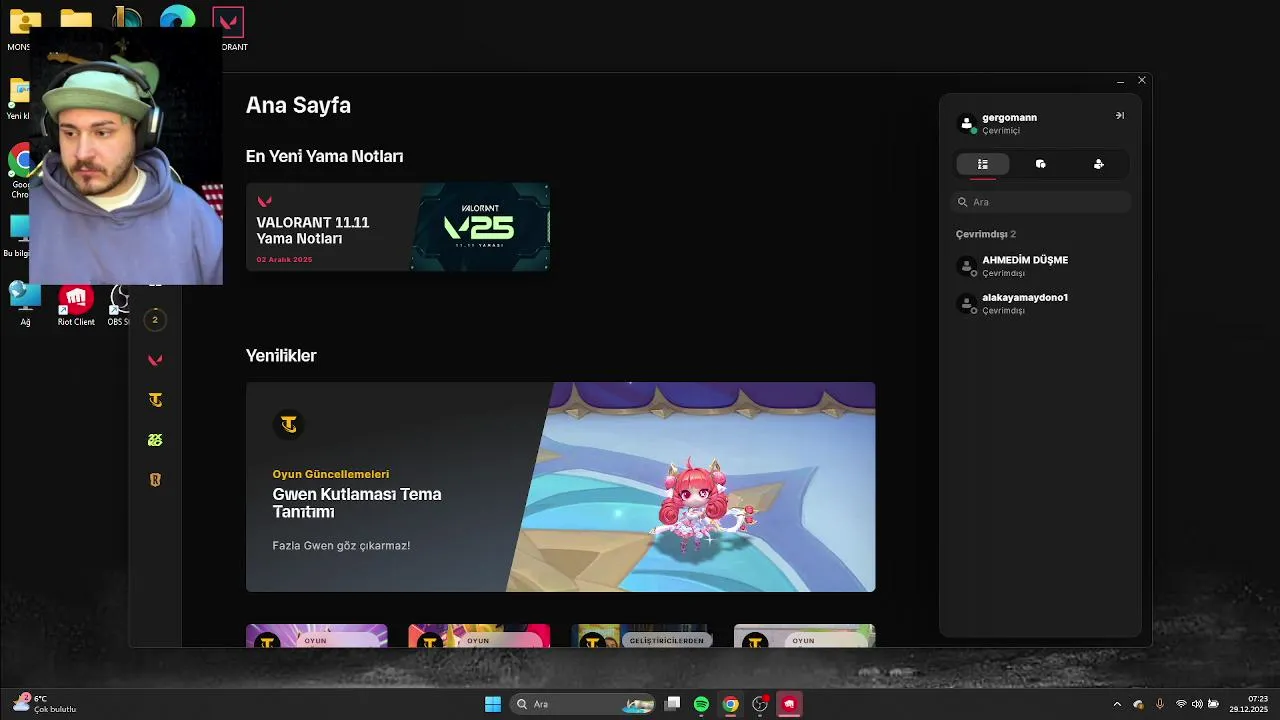This screenshot has width=1280, height=720.
Task: Click the microphone tray icon
Action: click(x=1160, y=704)
